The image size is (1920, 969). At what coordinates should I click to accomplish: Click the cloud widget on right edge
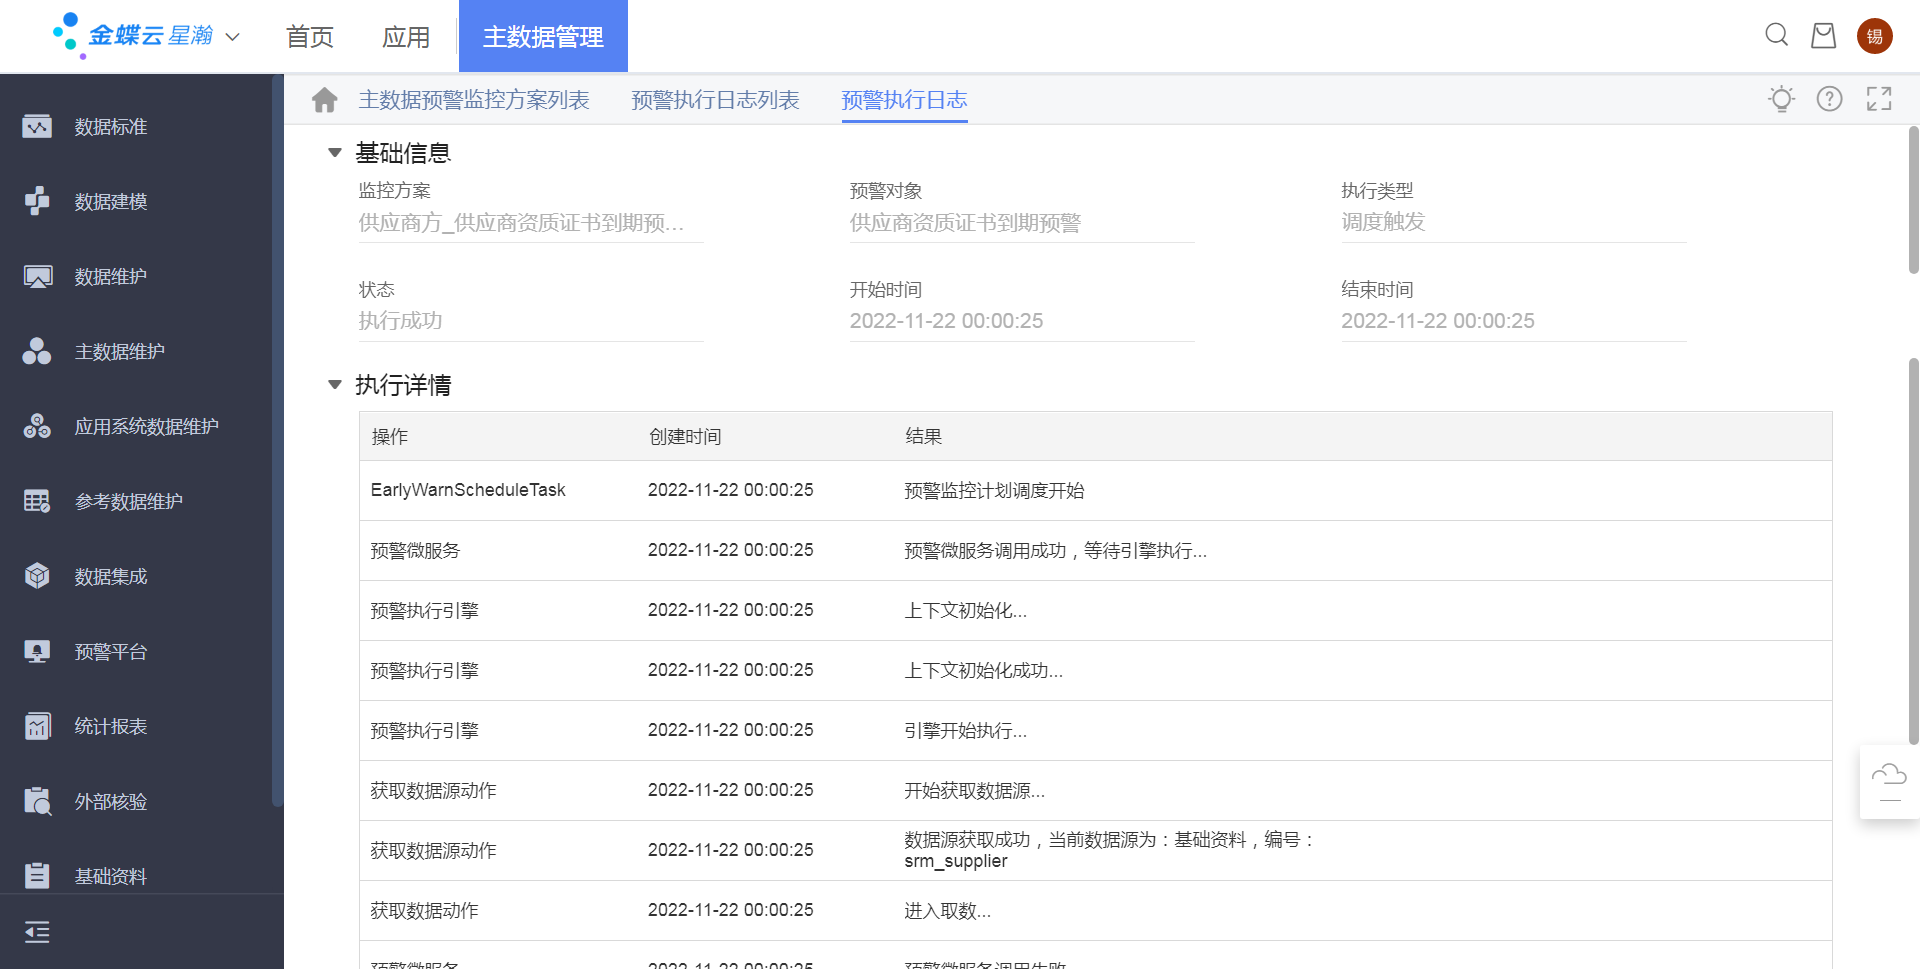tap(1889, 782)
